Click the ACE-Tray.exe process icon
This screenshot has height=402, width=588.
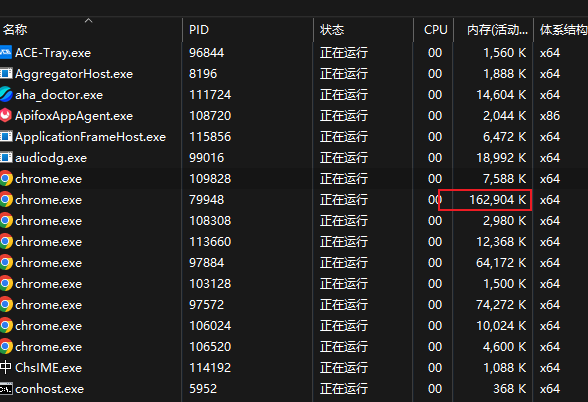click(6, 52)
